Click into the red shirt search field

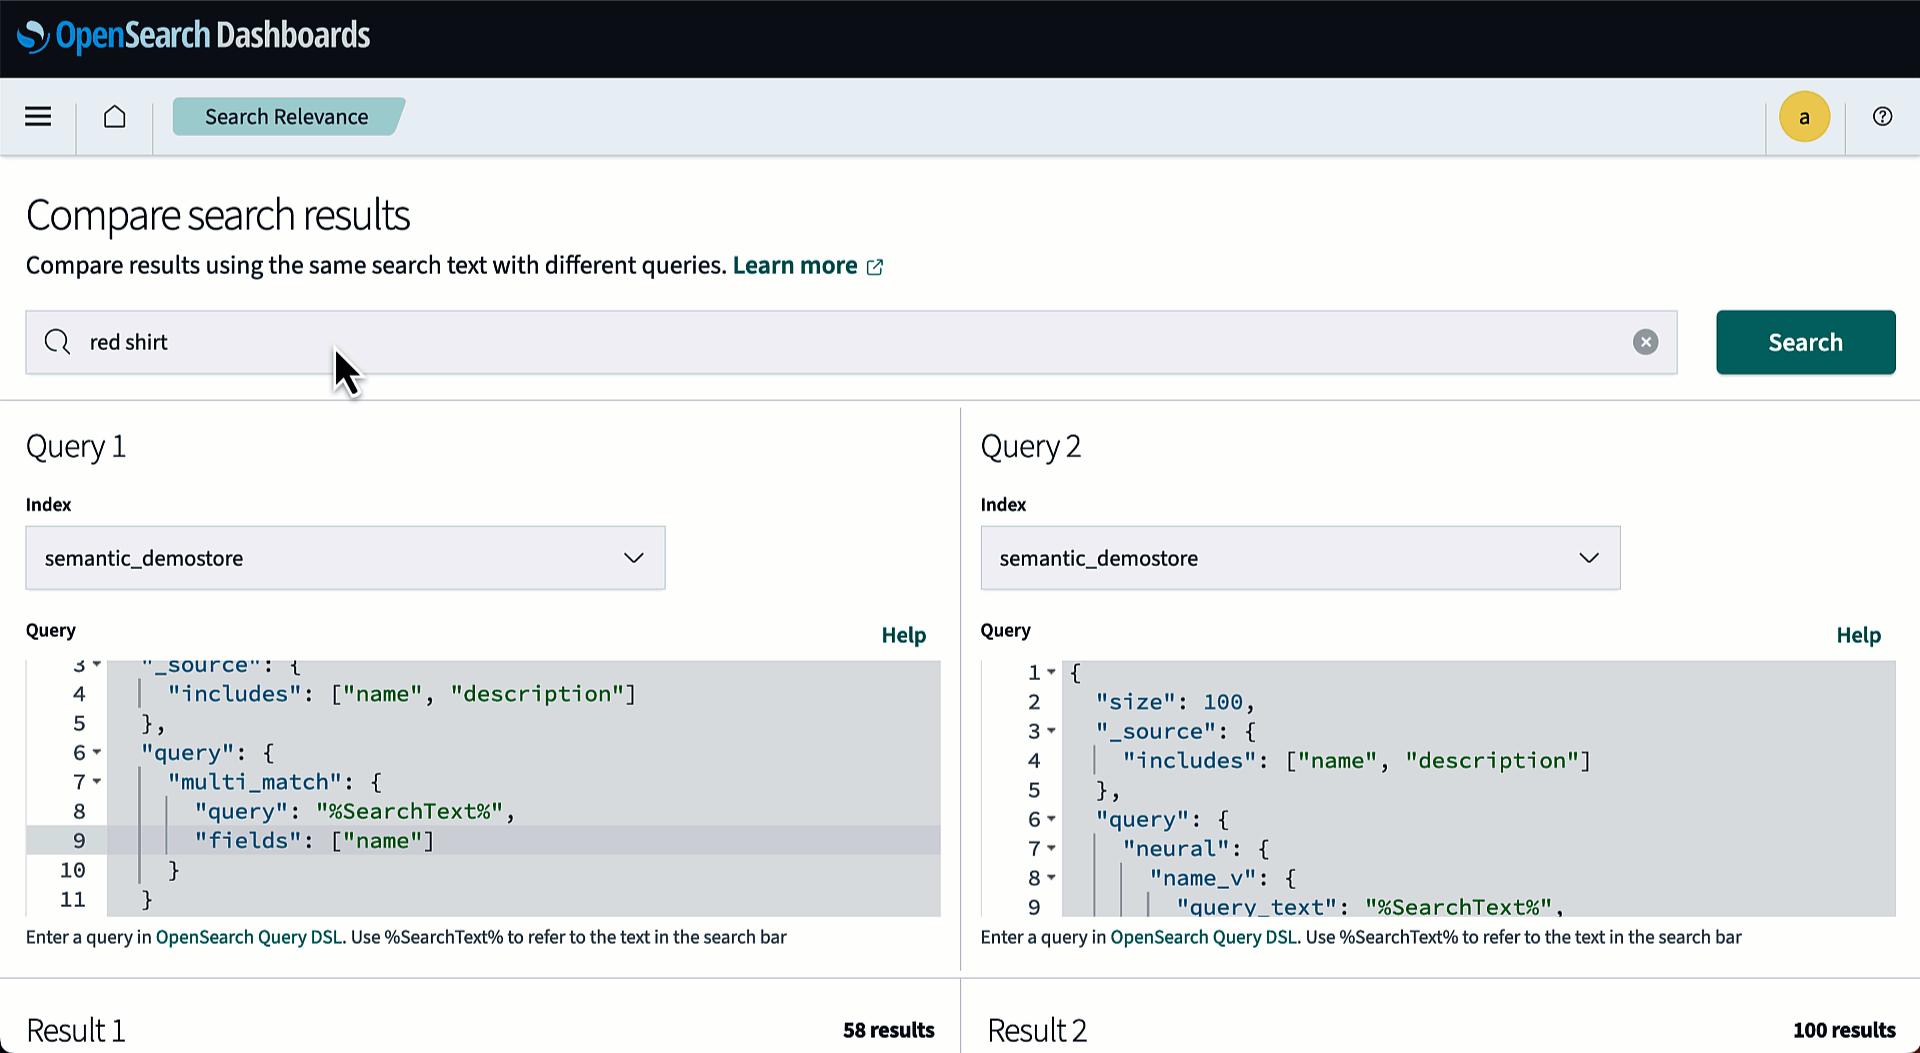click(850, 342)
